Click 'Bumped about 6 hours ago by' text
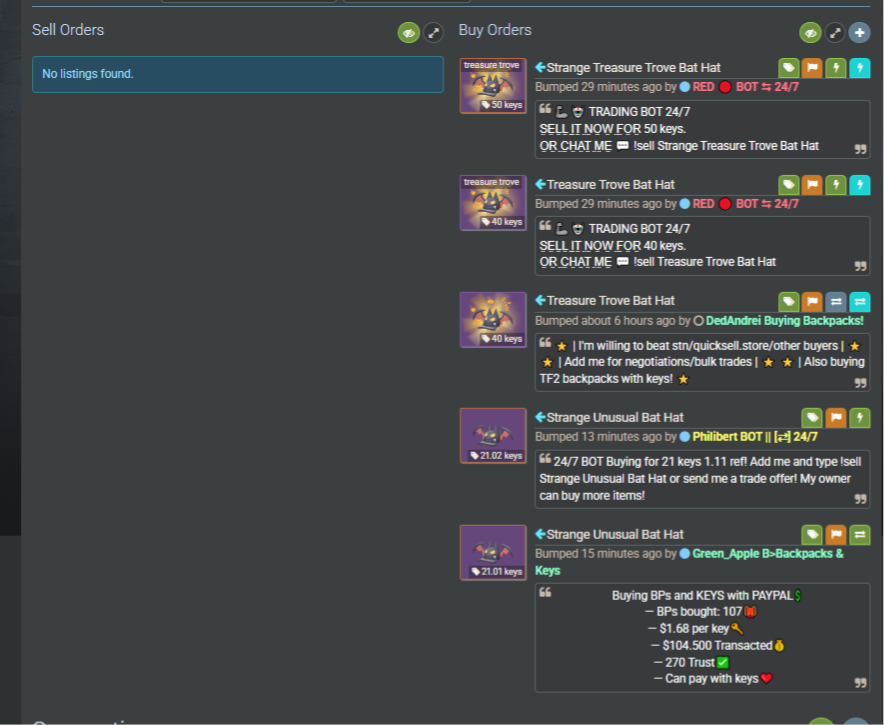 (613, 321)
